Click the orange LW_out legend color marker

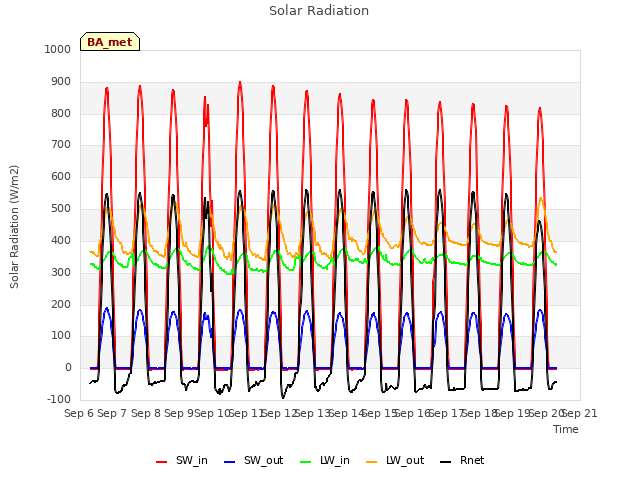[372, 462]
